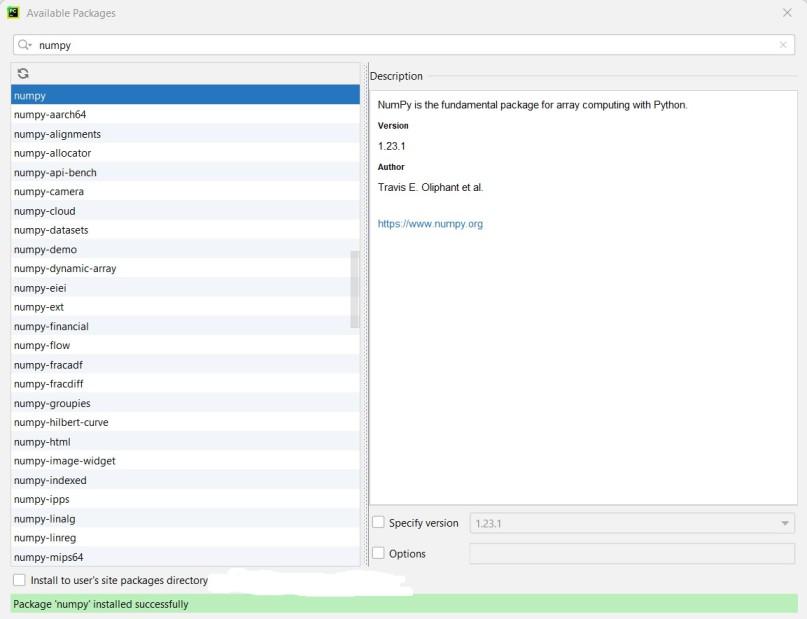
Task: Close the Available Packages dialog
Action: pos(787,13)
